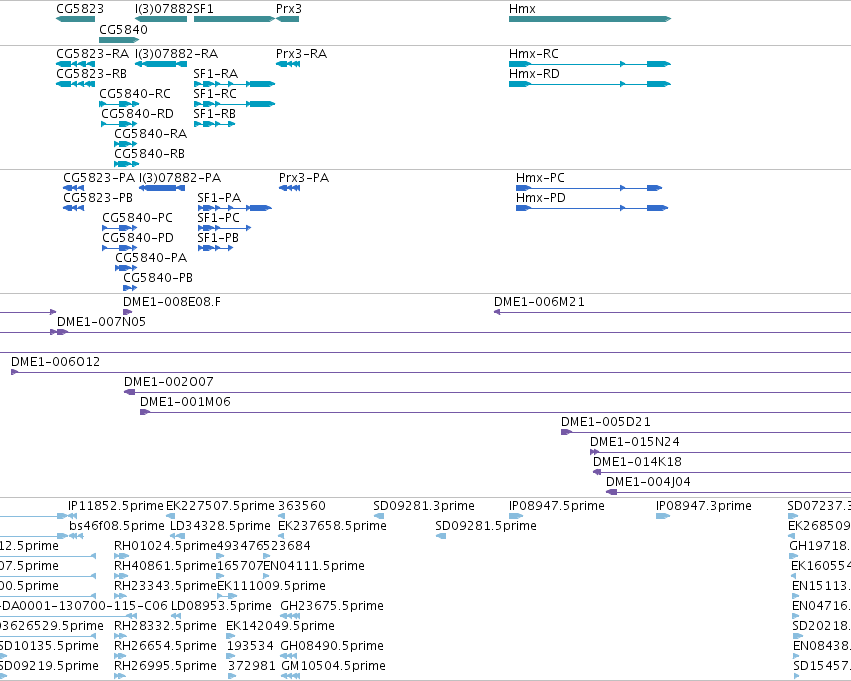This screenshot has width=851, height=681.
Task: Click the RH28332.5prime EST label
Action: (x=166, y=626)
